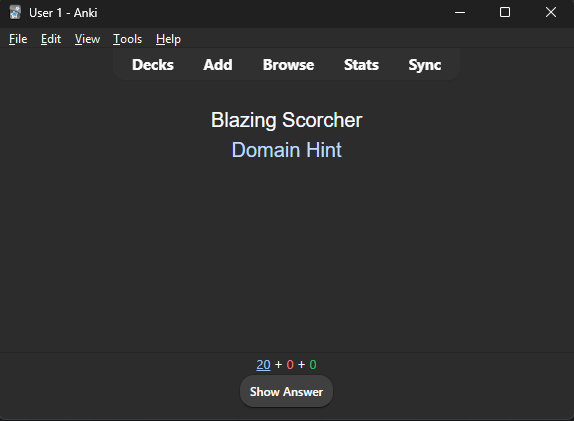Open the Edit menu

pyautogui.click(x=51, y=39)
